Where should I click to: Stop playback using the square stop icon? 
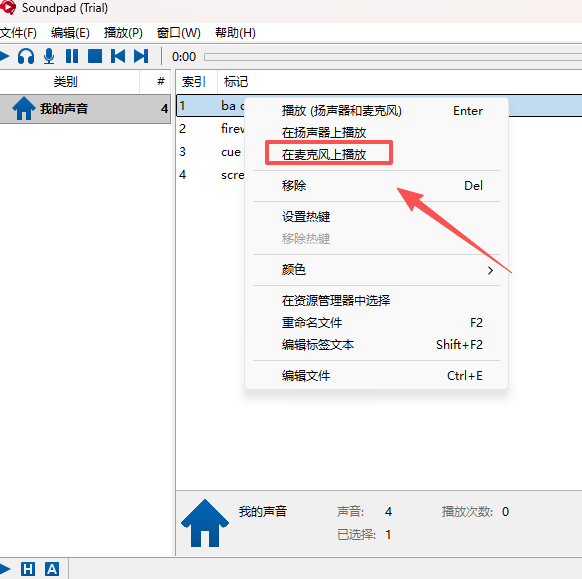(95, 56)
